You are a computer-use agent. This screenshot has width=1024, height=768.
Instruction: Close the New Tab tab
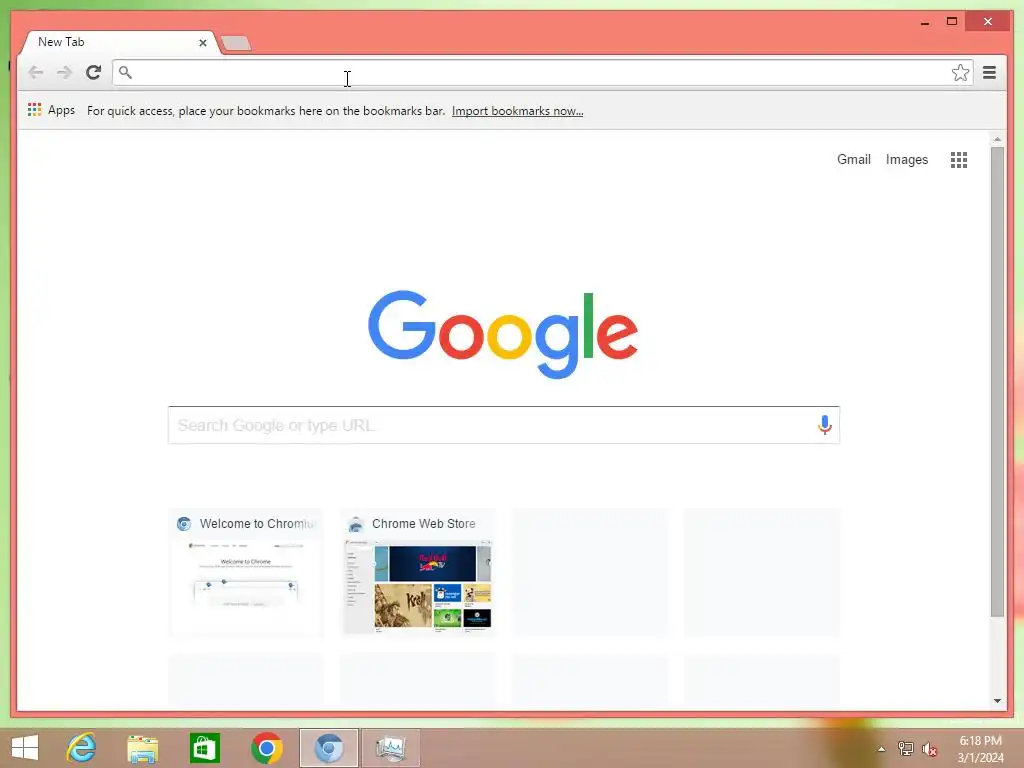pyautogui.click(x=202, y=42)
